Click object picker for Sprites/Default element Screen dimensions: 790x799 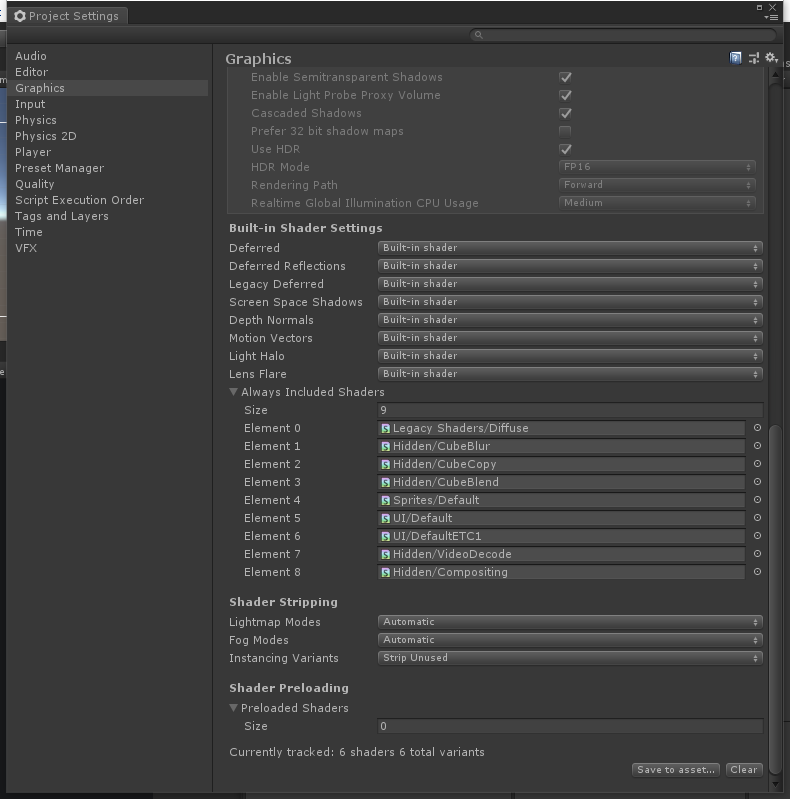(x=757, y=500)
